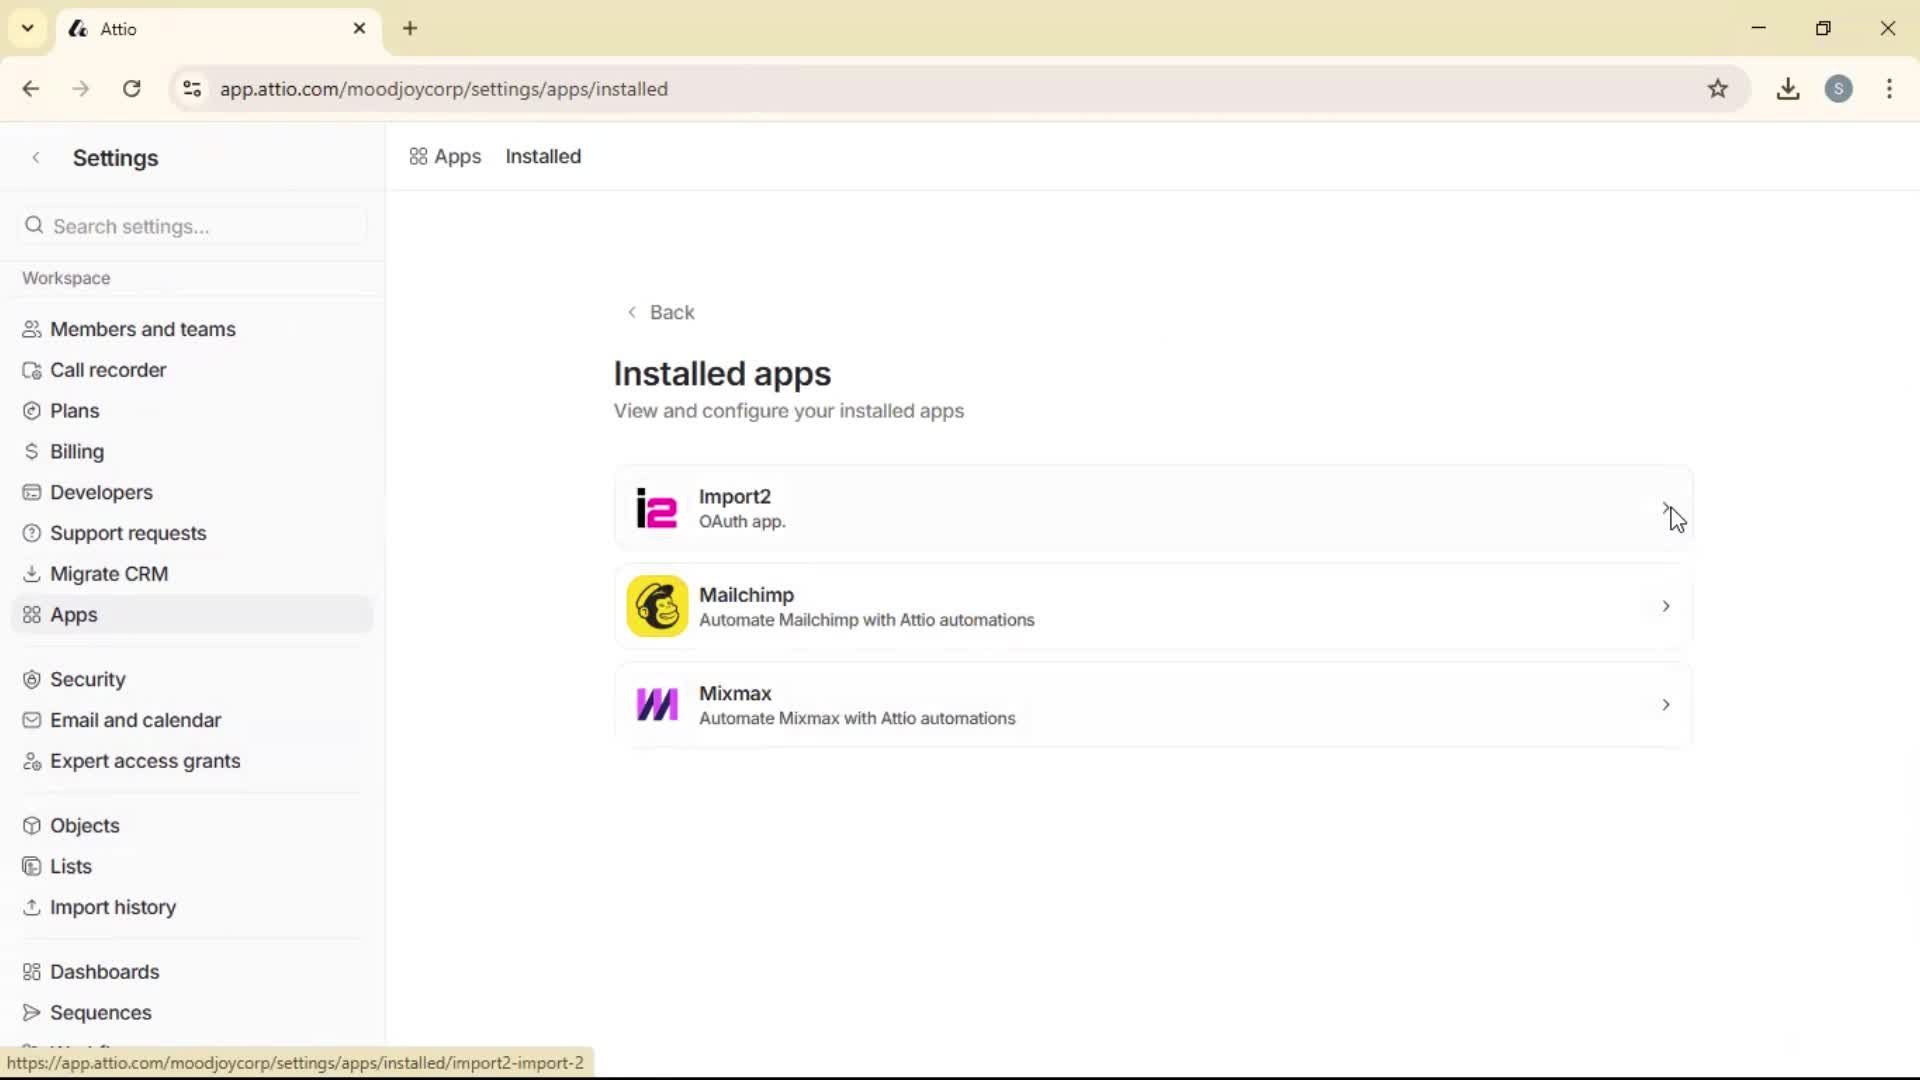Viewport: 1920px width, 1080px height.
Task: Click the Back link above Installed apps
Action: point(660,312)
